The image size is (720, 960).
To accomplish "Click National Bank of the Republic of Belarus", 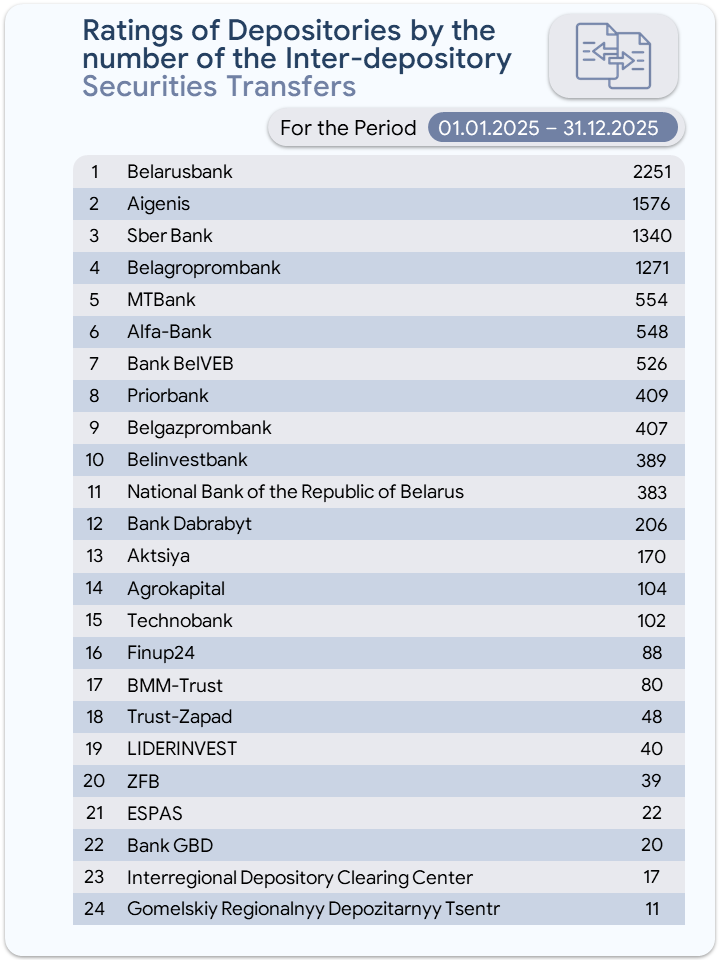I will [x=295, y=492].
